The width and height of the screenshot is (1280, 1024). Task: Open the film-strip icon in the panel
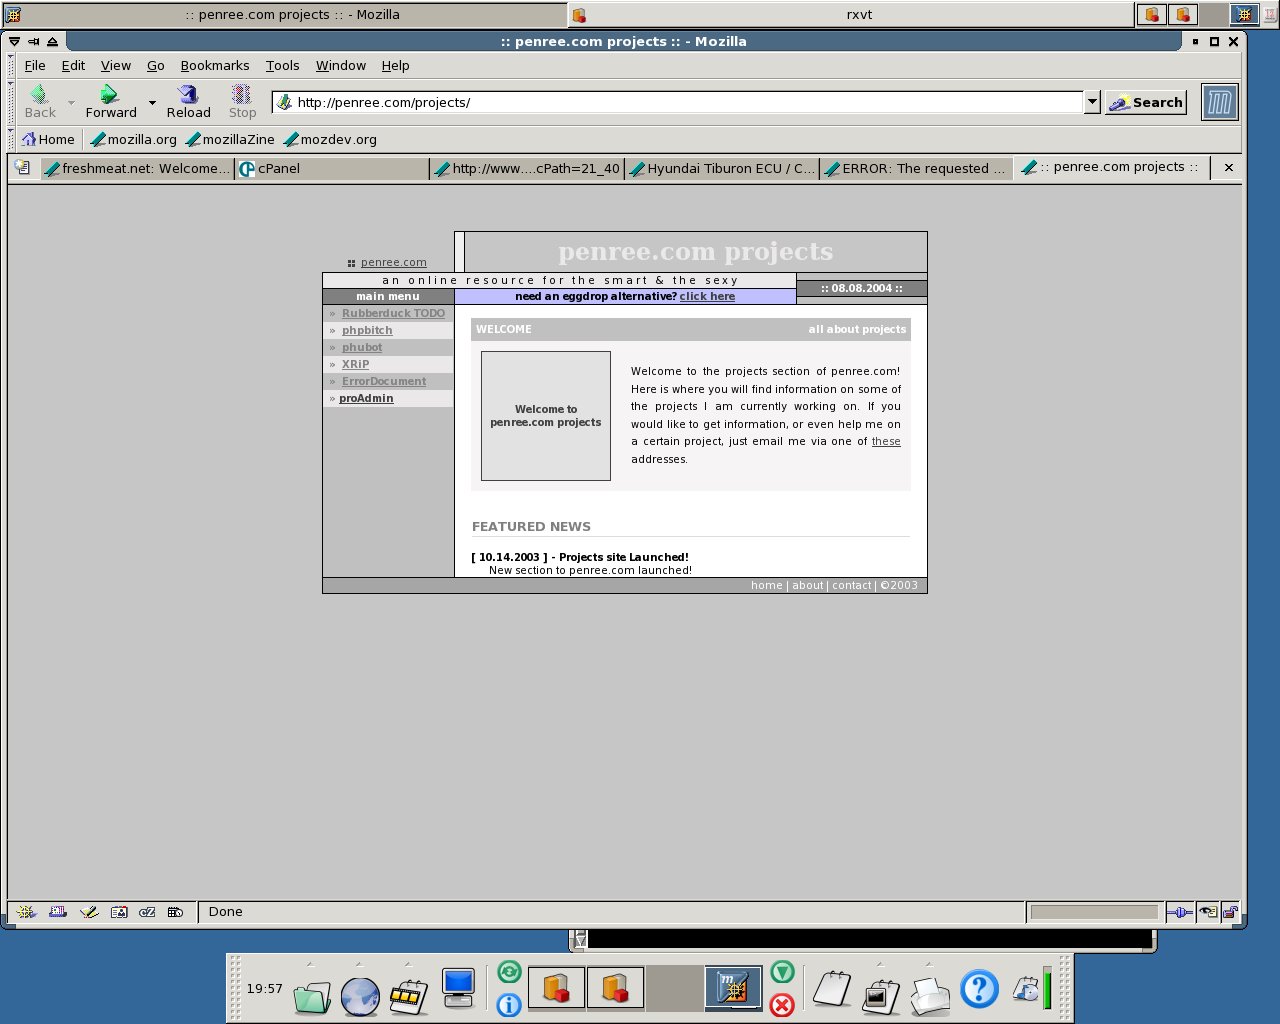(409, 996)
